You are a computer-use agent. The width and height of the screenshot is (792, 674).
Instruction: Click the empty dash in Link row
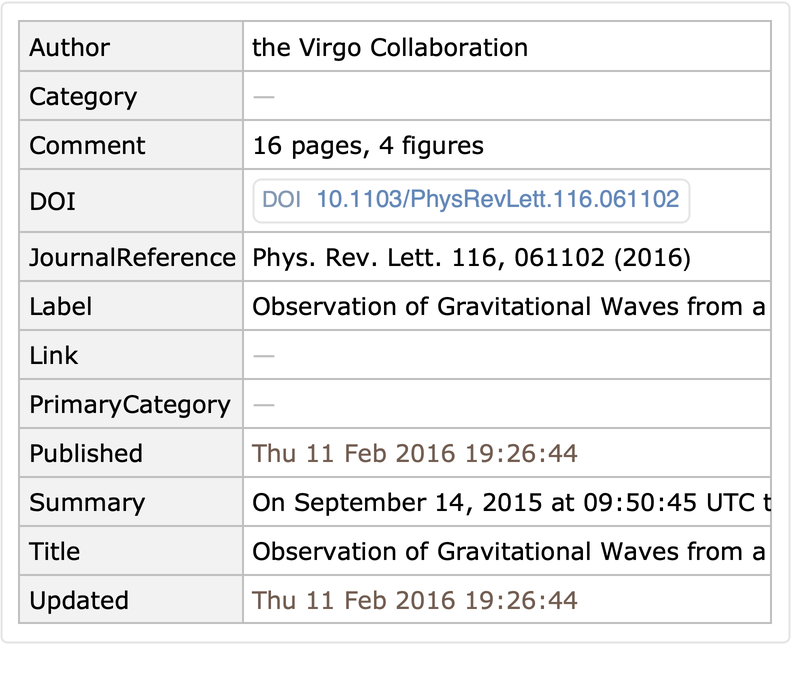click(264, 356)
